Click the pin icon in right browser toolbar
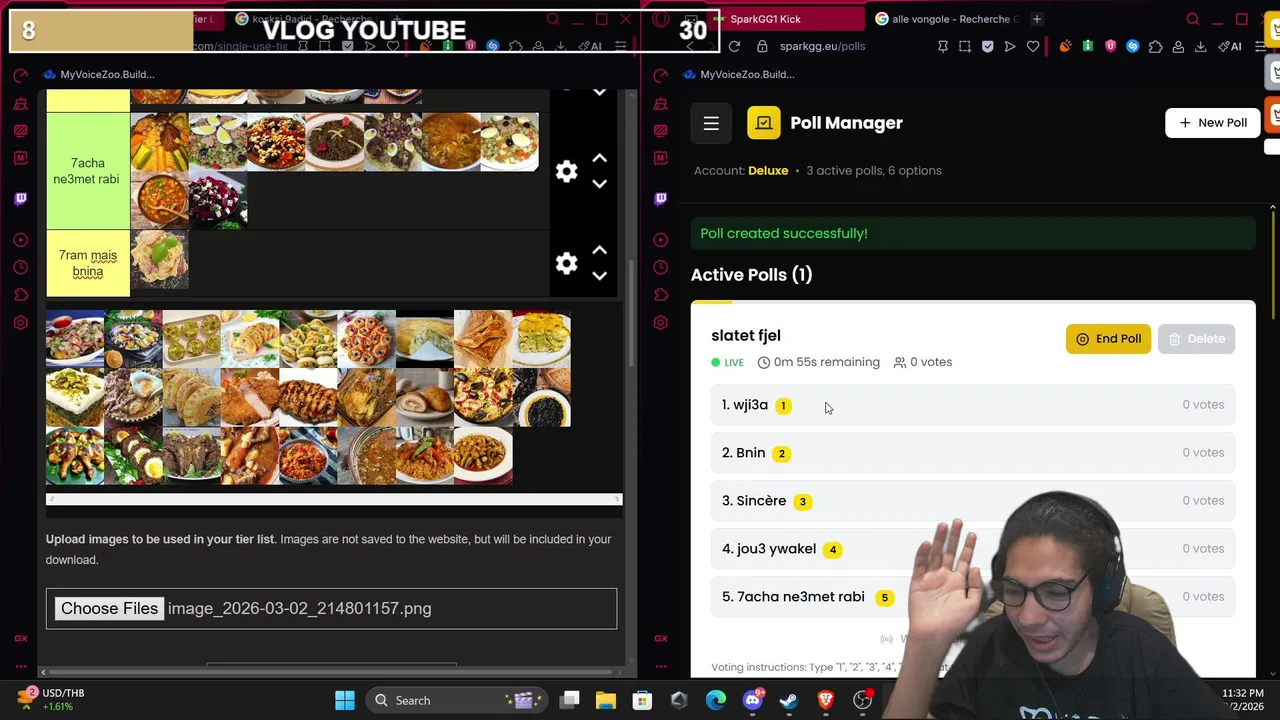1280x720 pixels. pyautogui.click(x=942, y=46)
